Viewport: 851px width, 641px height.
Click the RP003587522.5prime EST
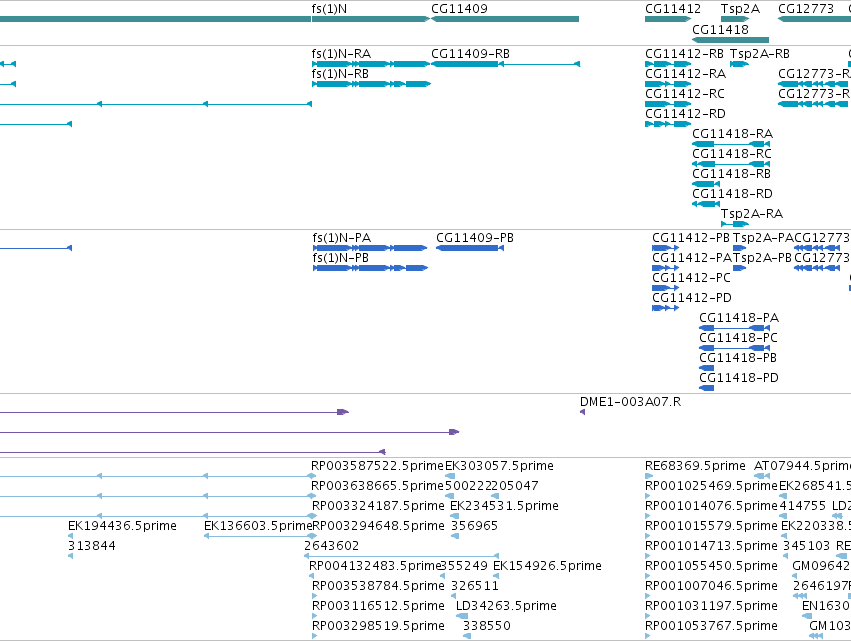click(x=378, y=466)
